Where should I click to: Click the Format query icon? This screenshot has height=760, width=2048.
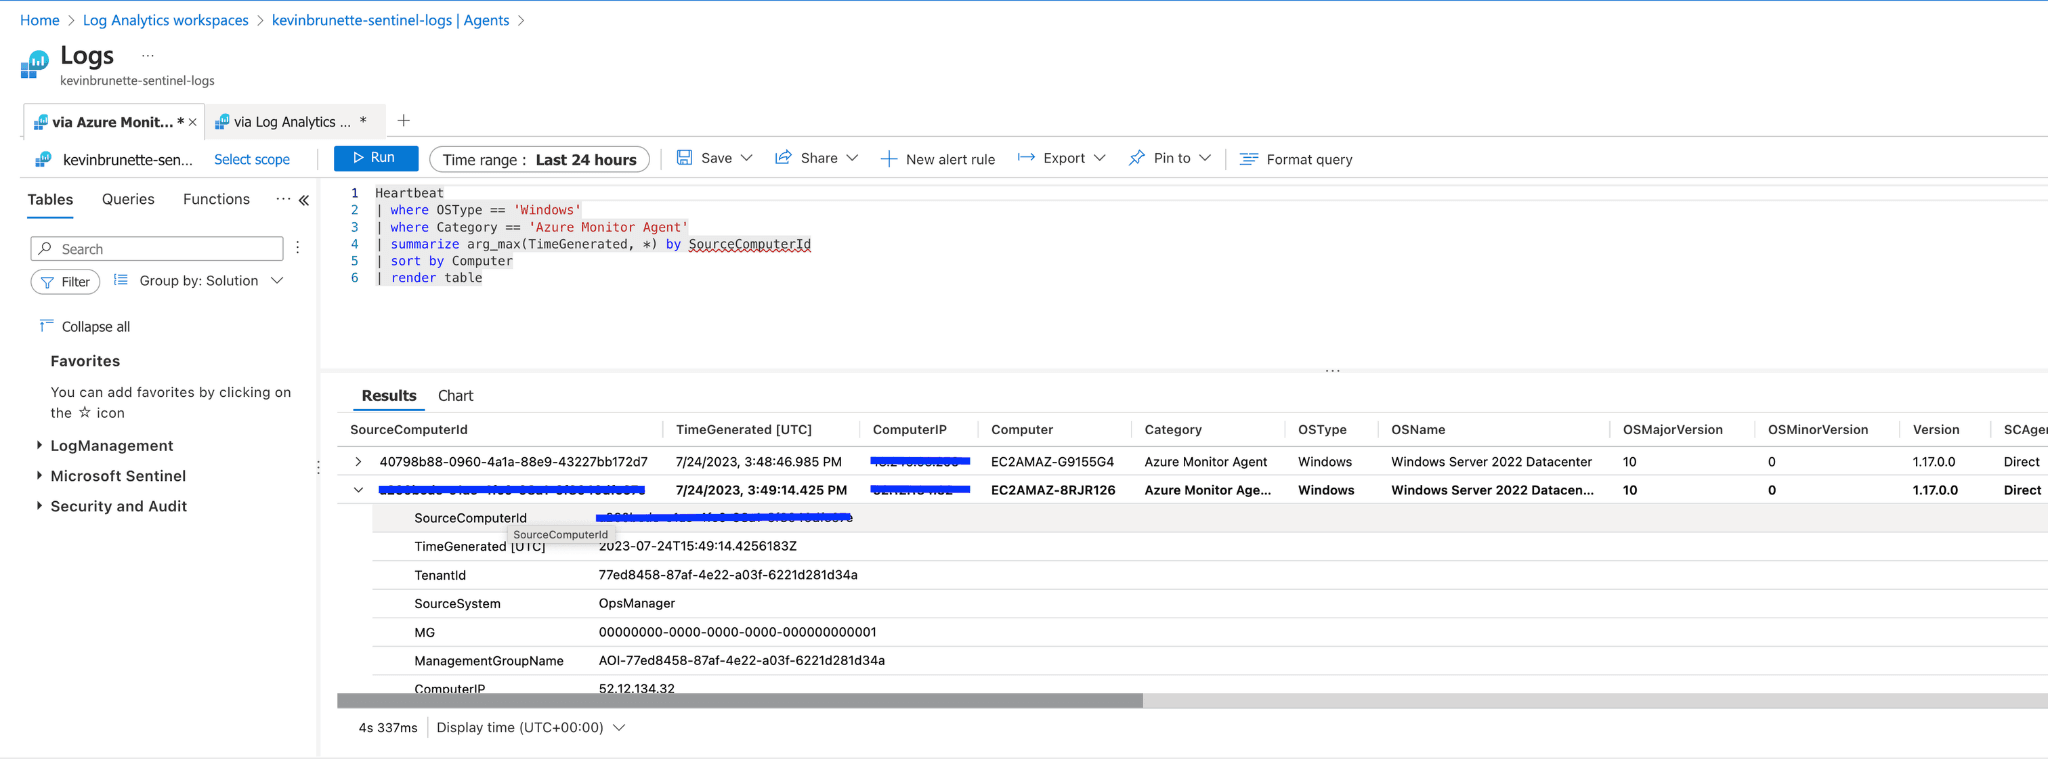[x=1249, y=159]
